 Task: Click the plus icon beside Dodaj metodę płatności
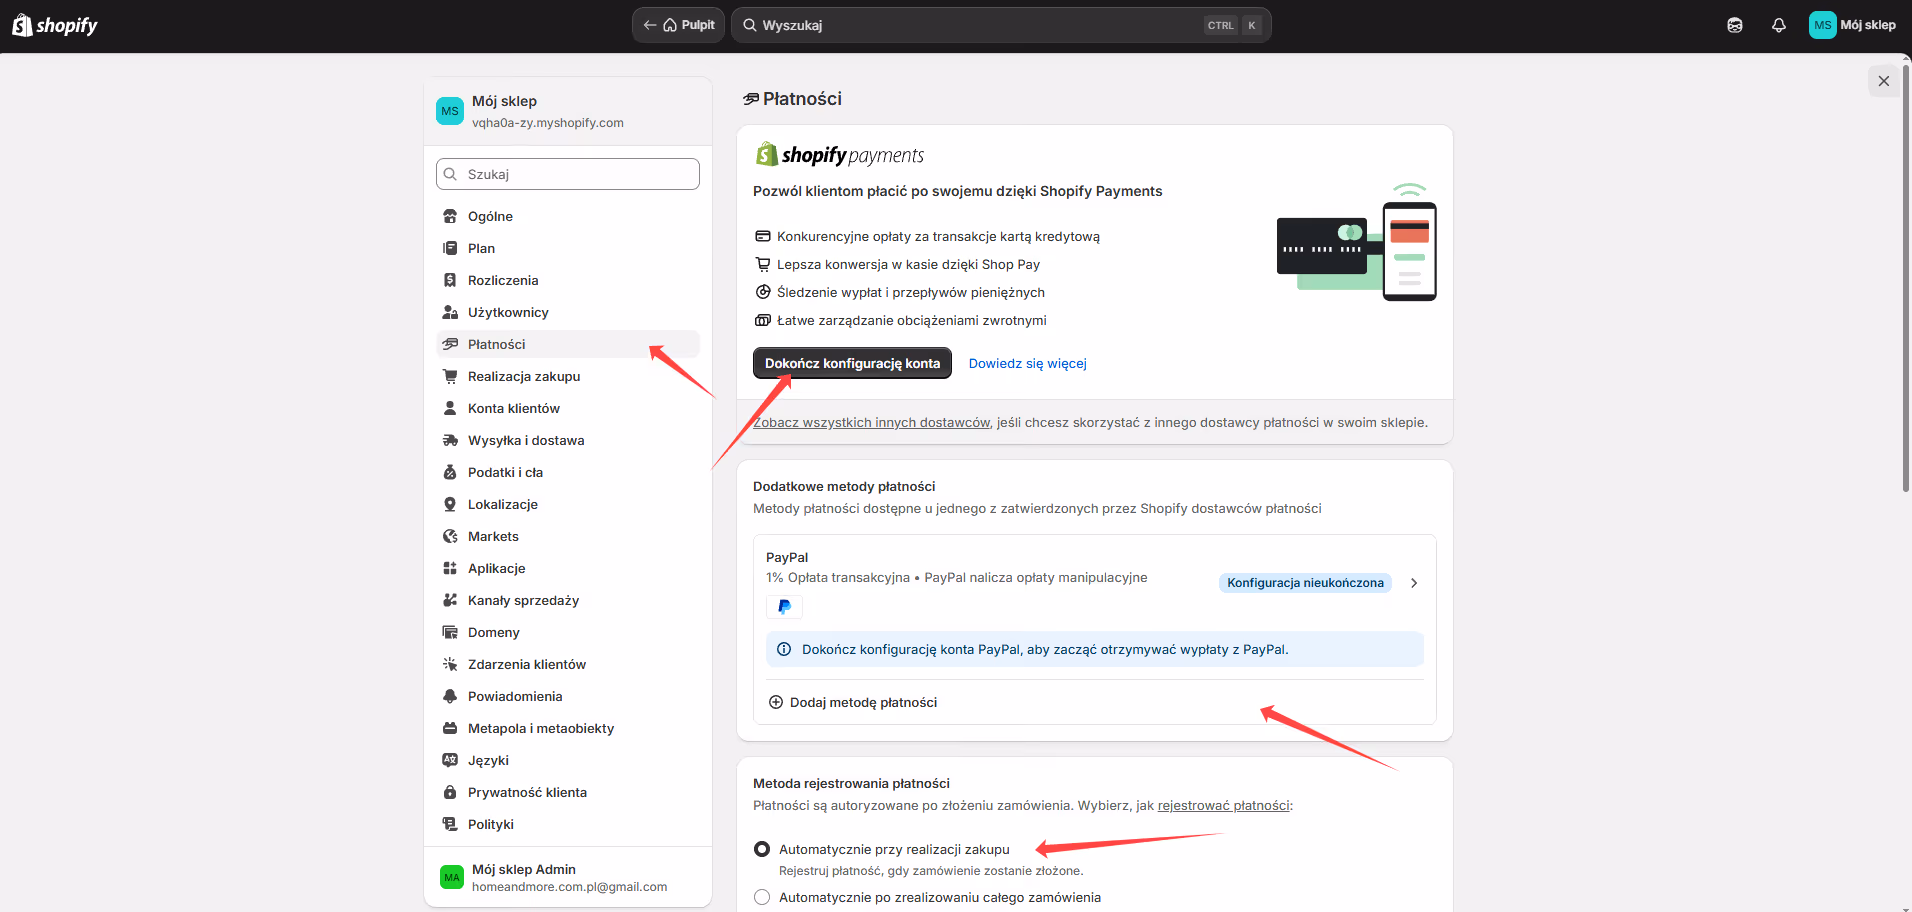coord(776,701)
